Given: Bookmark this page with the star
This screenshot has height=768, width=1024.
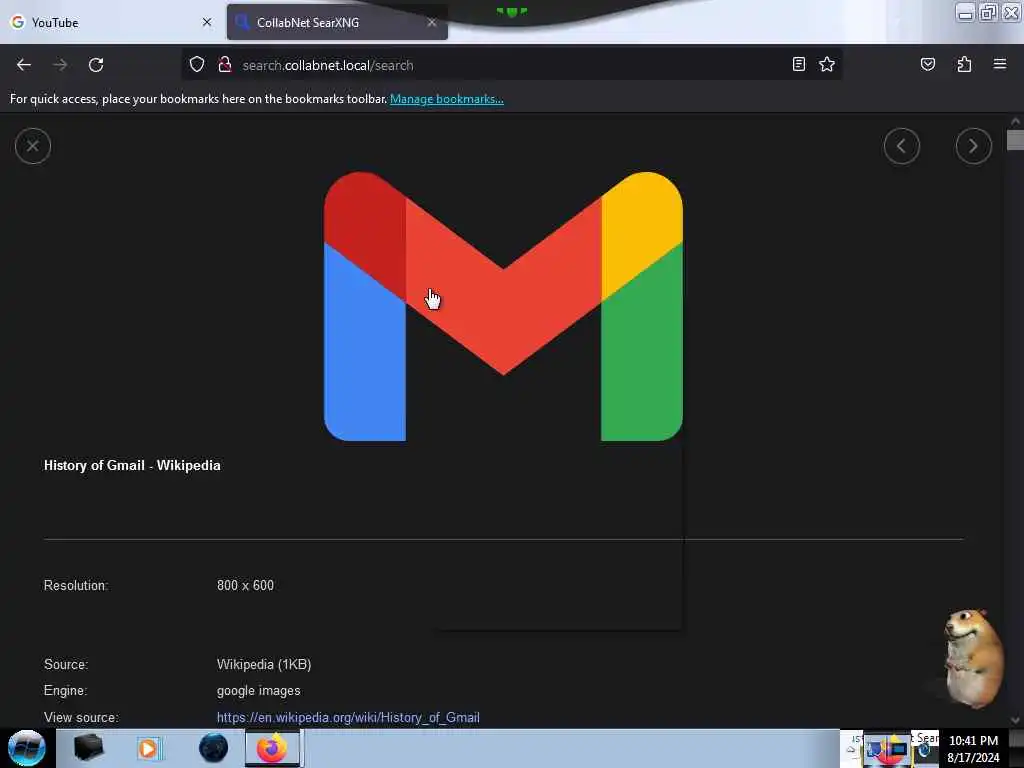Looking at the screenshot, I should pos(827,64).
